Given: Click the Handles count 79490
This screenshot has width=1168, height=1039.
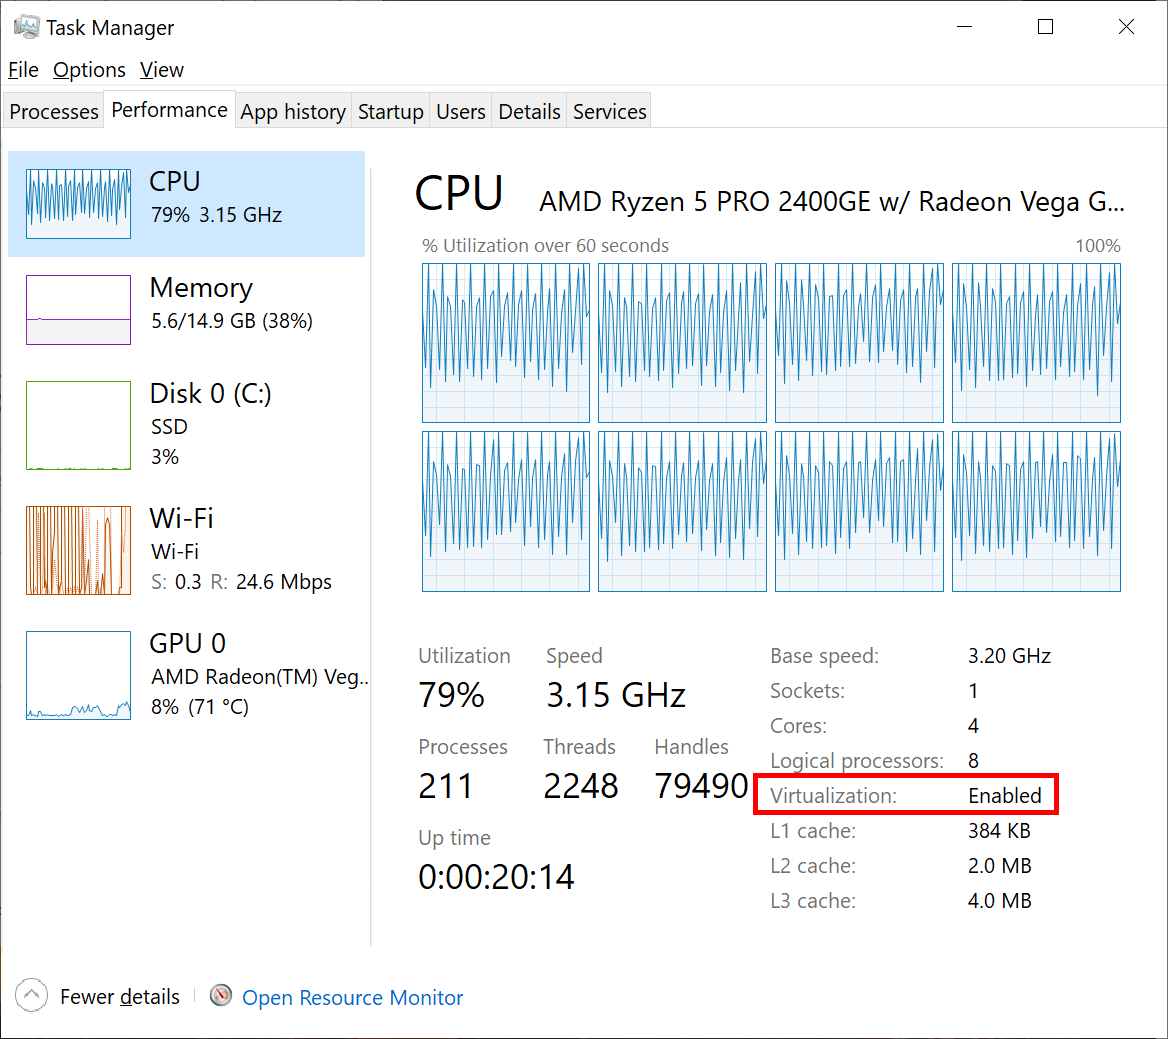Looking at the screenshot, I should [701, 786].
